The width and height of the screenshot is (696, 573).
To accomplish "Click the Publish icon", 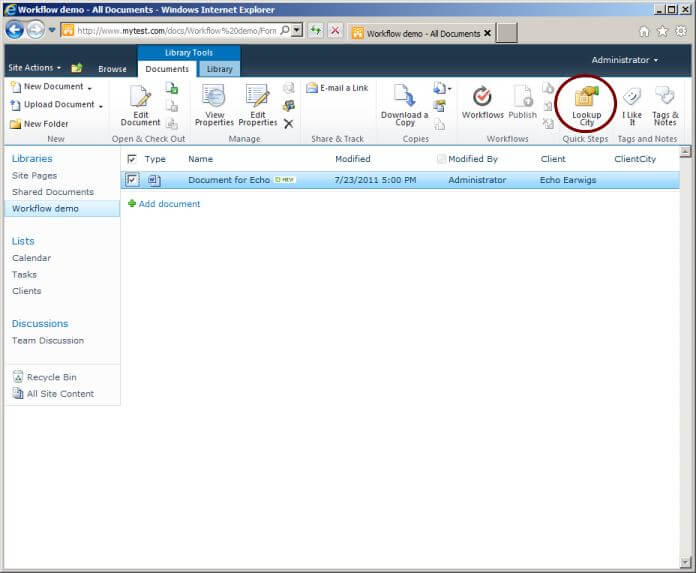I will coord(522,96).
